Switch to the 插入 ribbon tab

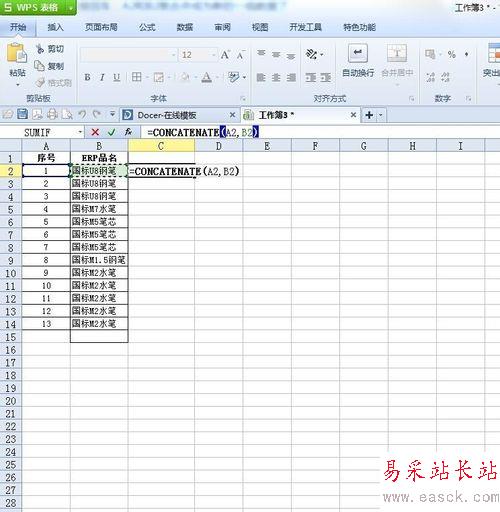pos(55,27)
